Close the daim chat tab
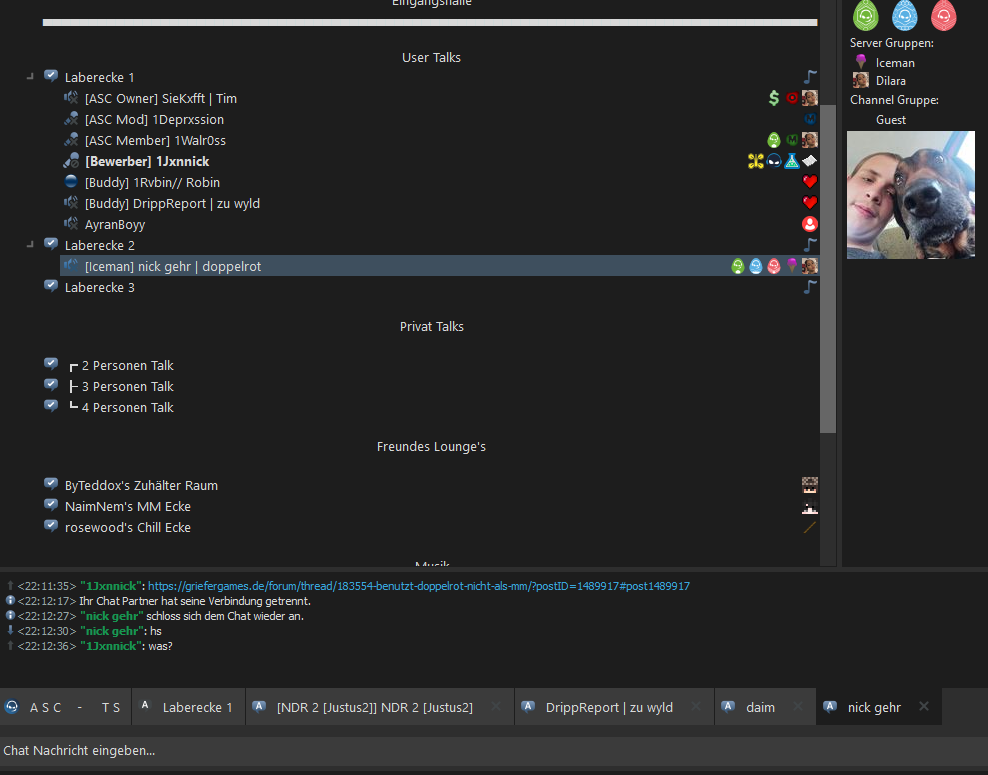 [798, 706]
